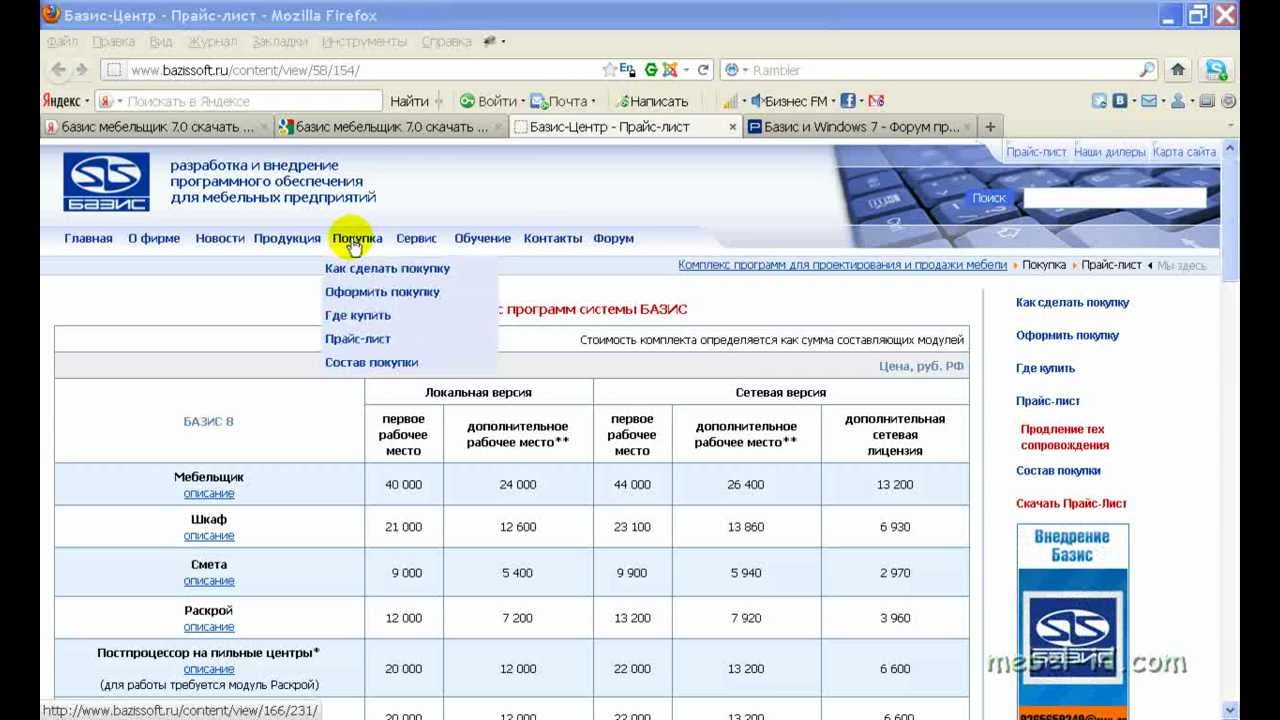
Task: Choose 'Где купить' in Покупка menu
Action: (x=357, y=315)
